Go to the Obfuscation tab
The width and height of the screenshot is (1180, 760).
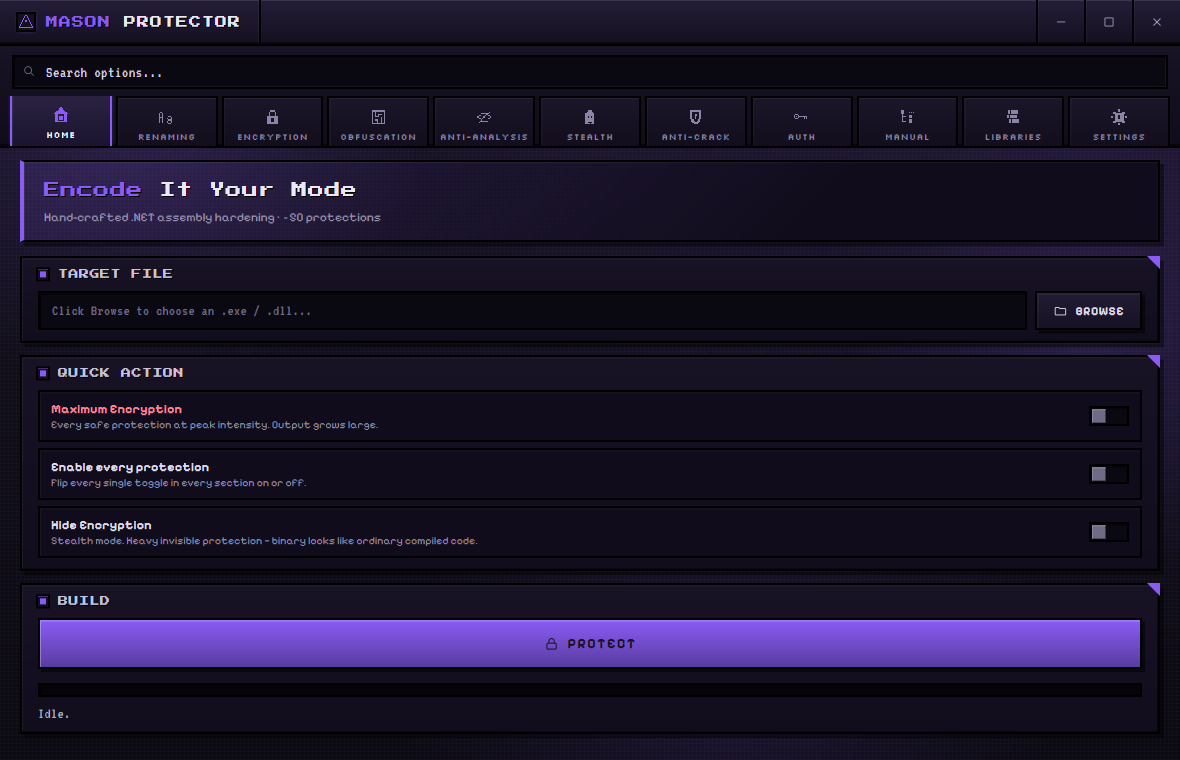coord(379,121)
